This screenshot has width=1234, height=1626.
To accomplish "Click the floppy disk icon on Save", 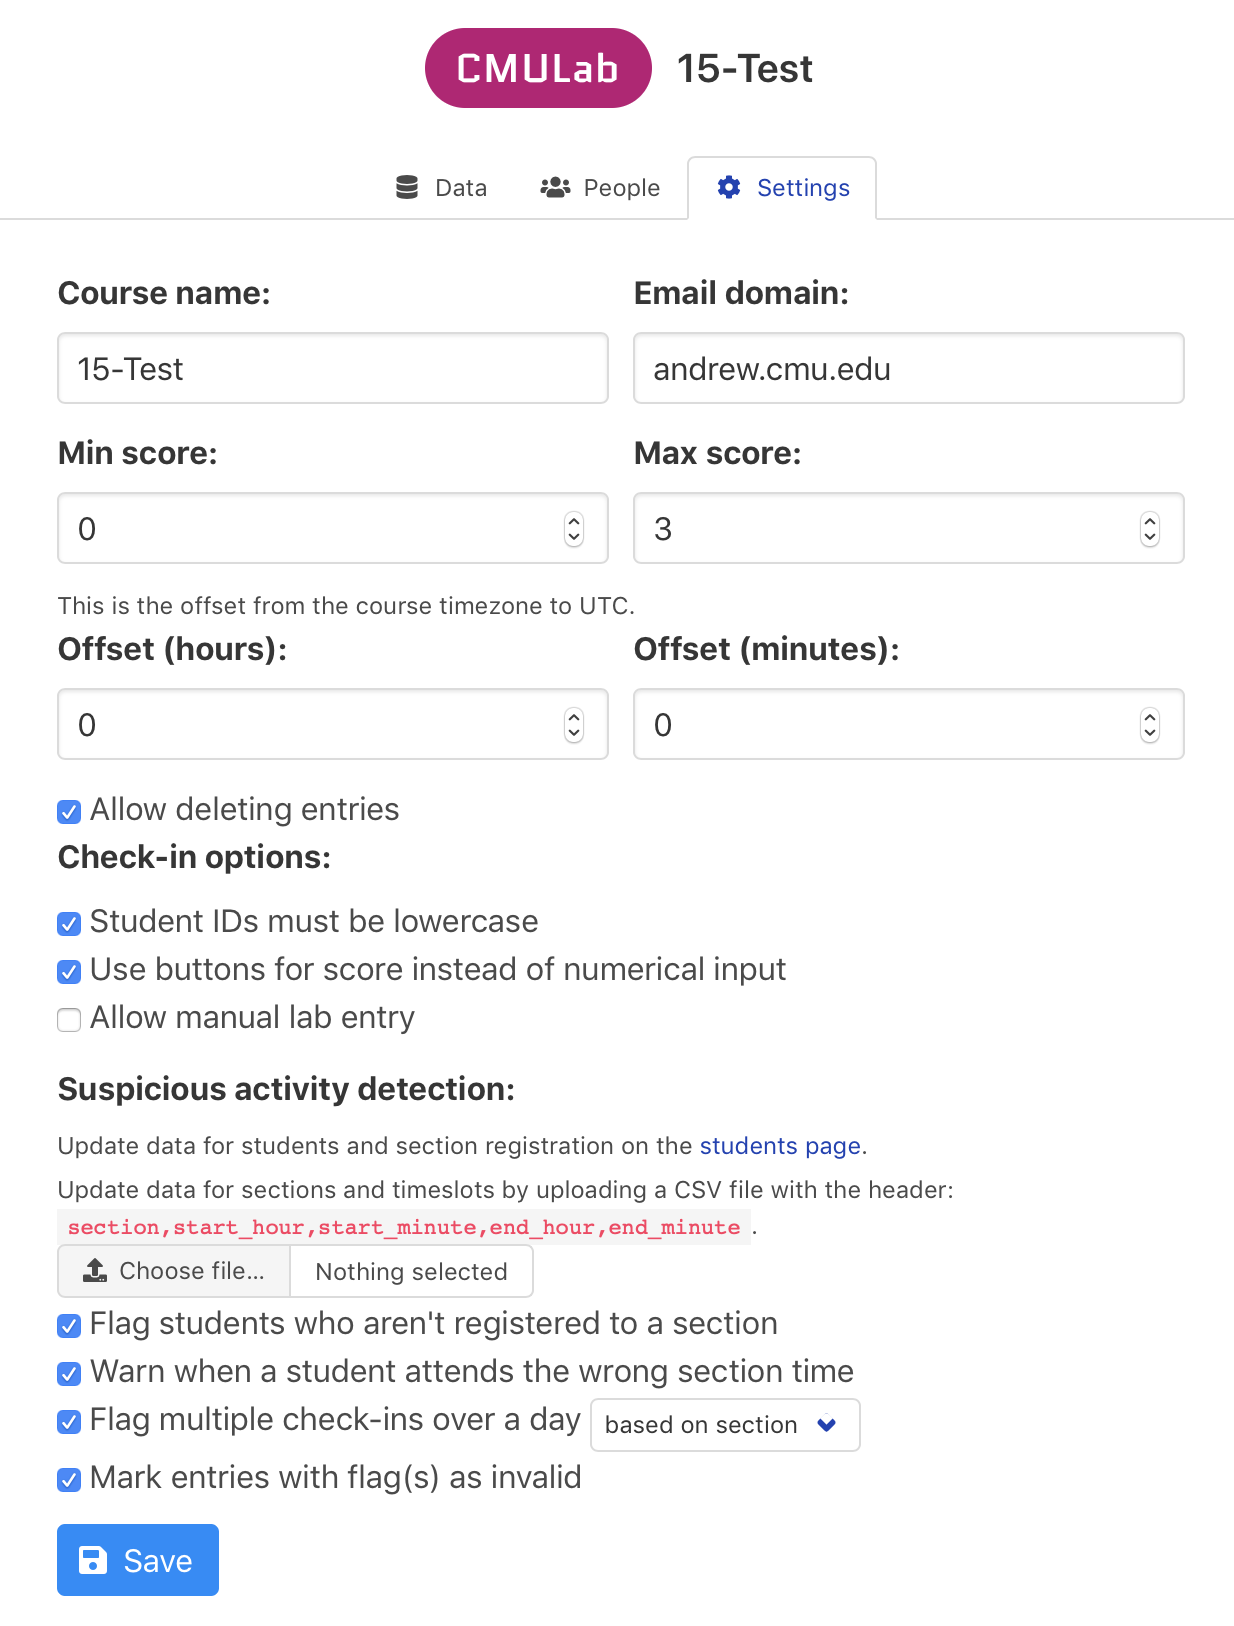I will click(93, 1560).
